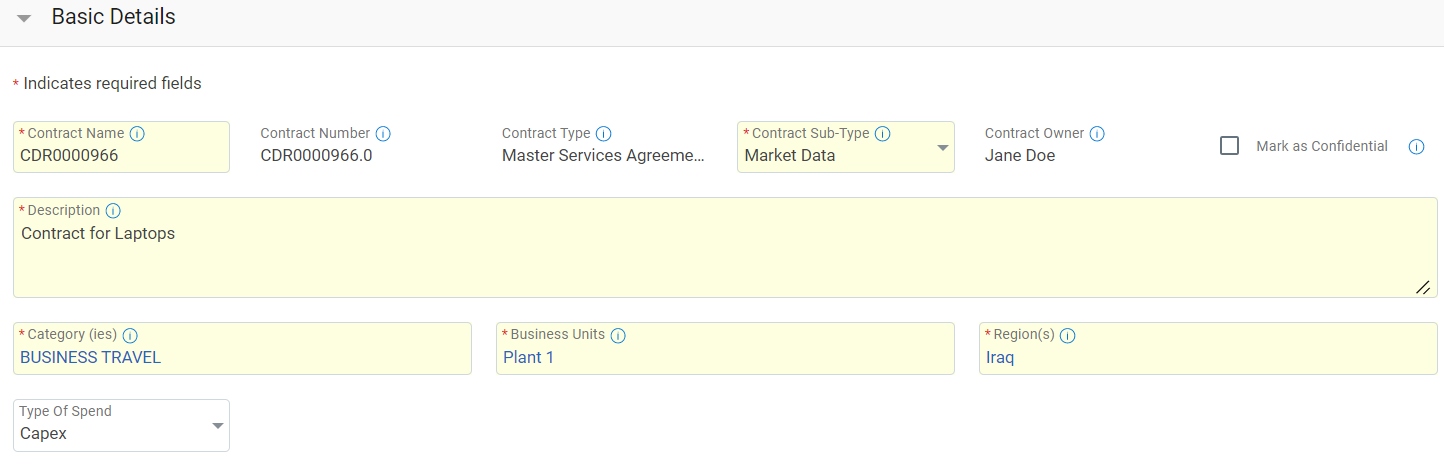Click Category (ies) info icon
This screenshot has width=1444, height=463.
[x=130, y=336]
